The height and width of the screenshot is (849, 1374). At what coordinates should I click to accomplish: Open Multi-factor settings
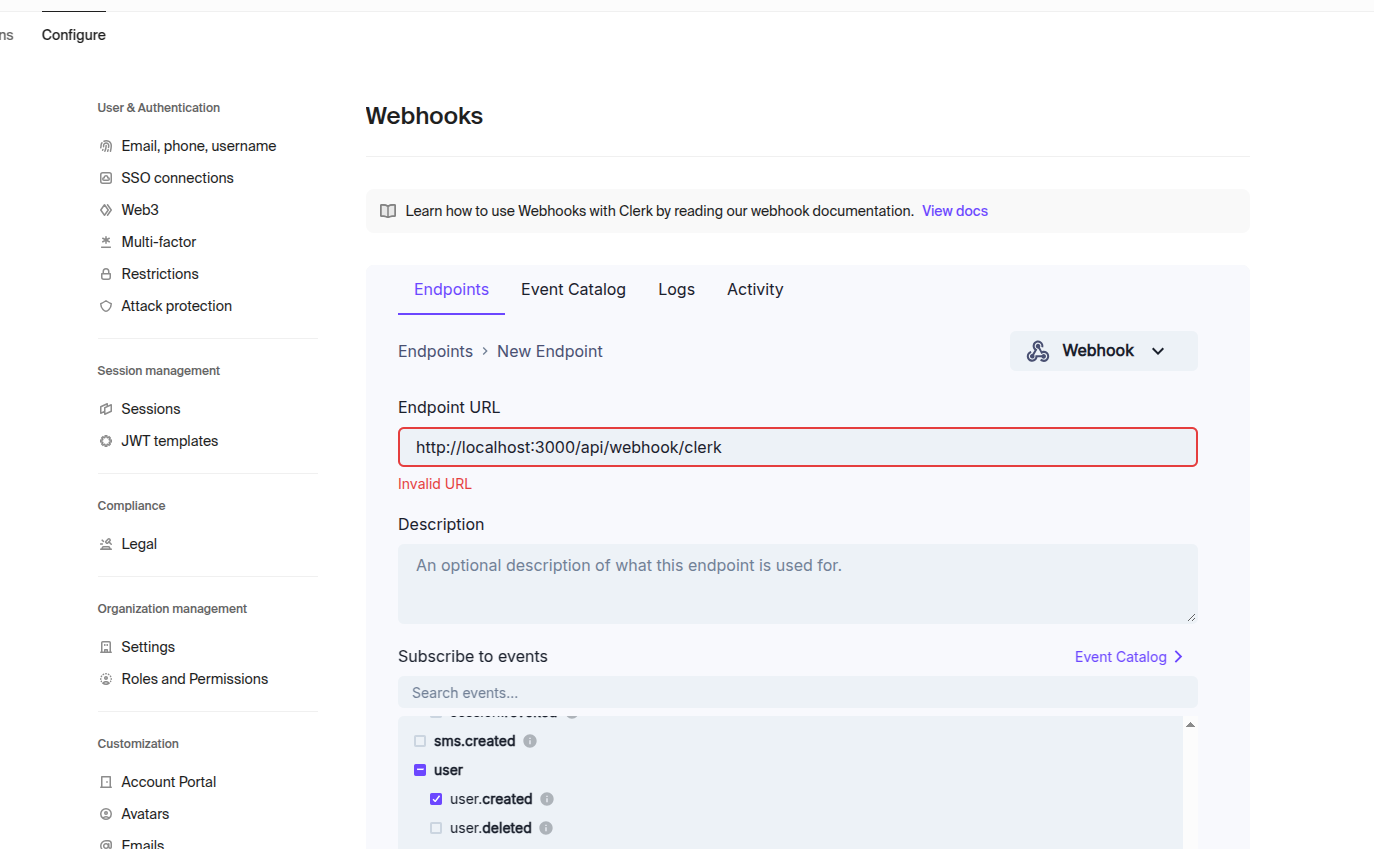tap(159, 242)
